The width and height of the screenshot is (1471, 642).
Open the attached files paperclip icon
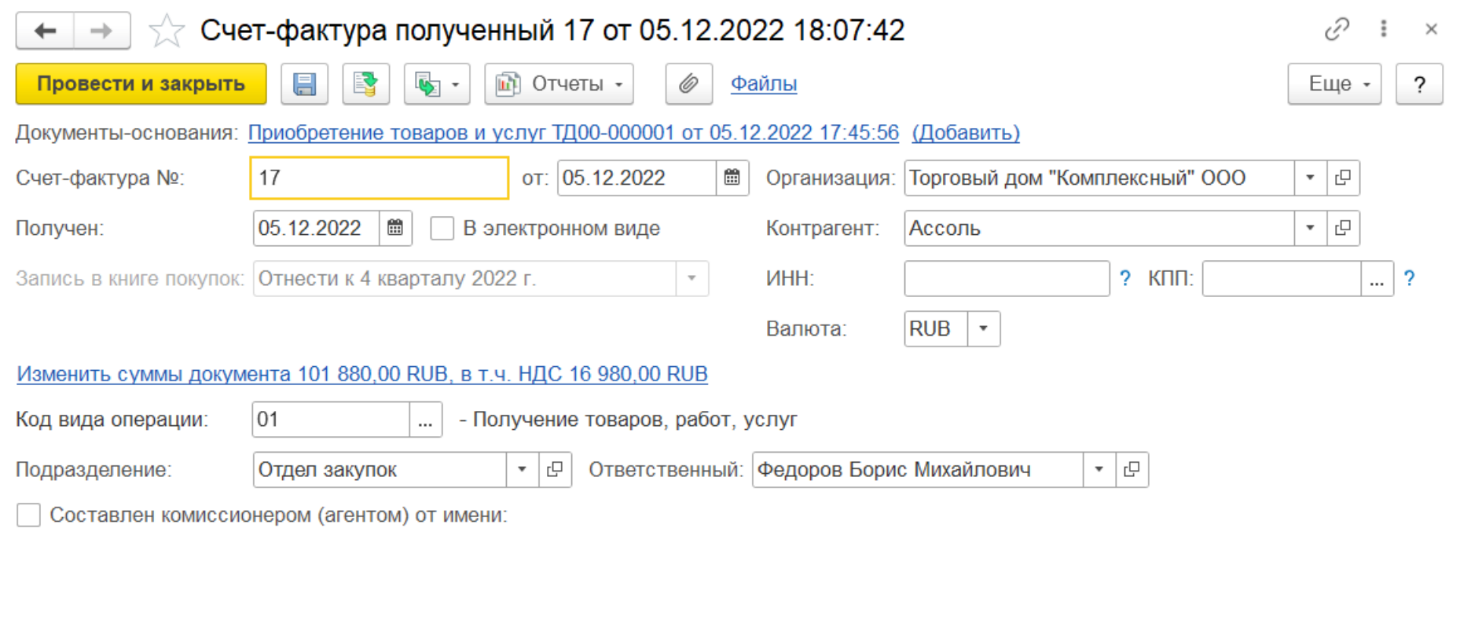[x=688, y=84]
